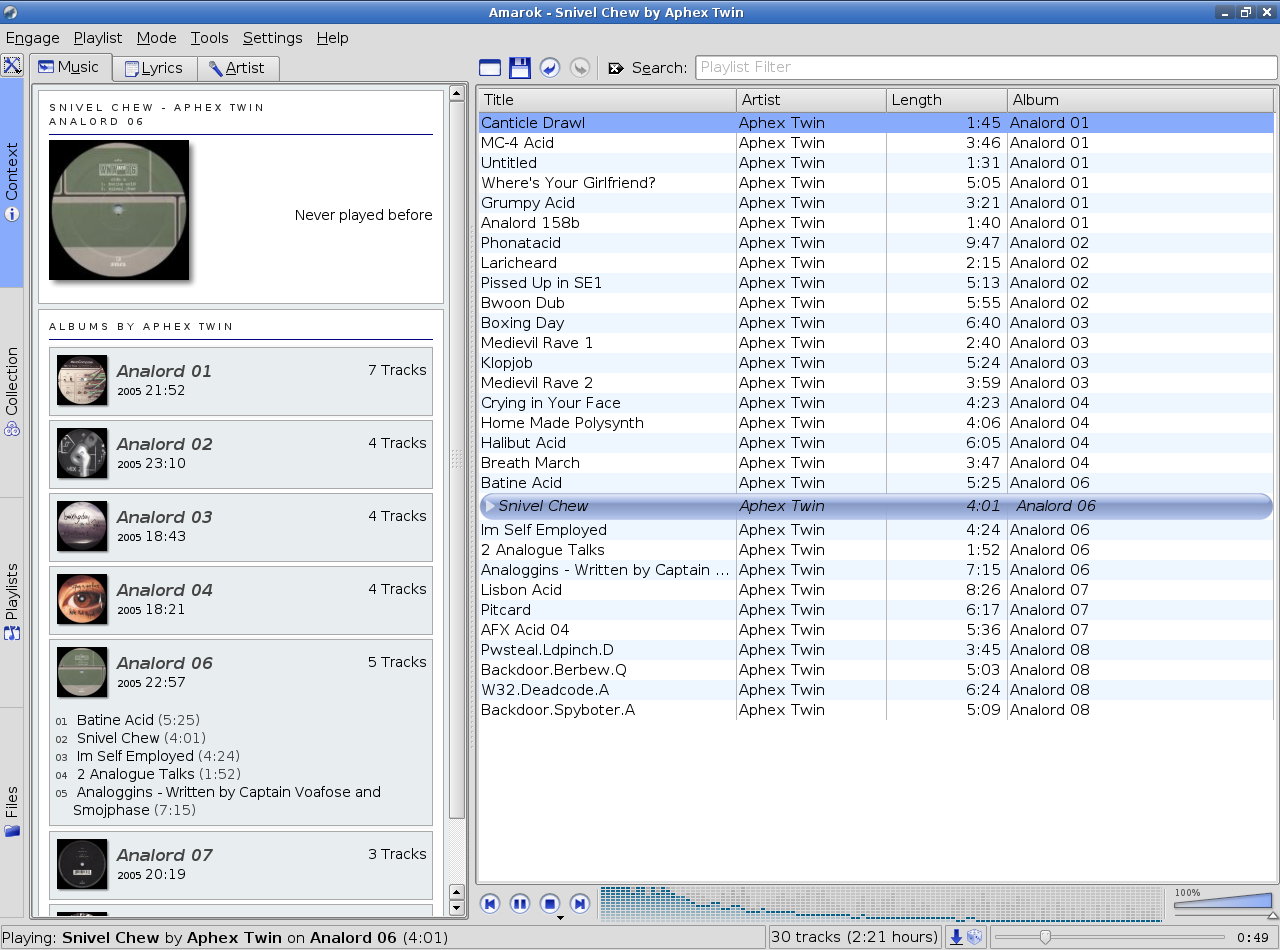Clear the playlist filter with the X-arrow icon
This screenshot has height=950, width=1280.
click(616, 68)
